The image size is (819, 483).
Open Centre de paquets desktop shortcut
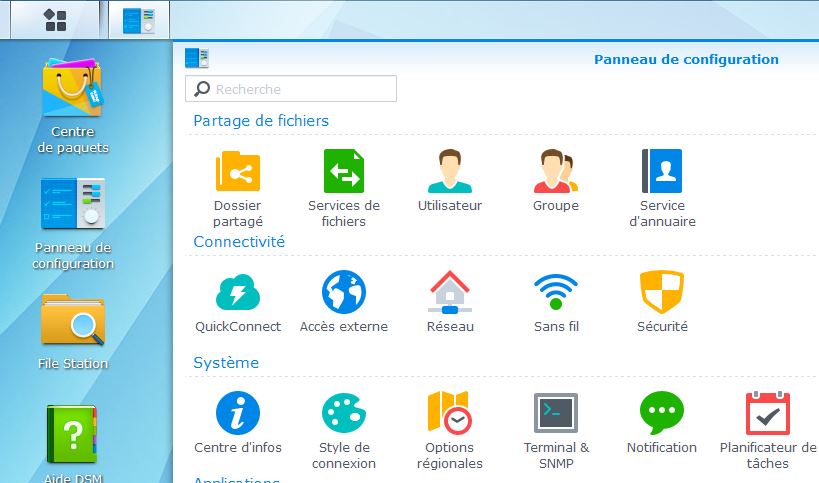pos(73,106)
